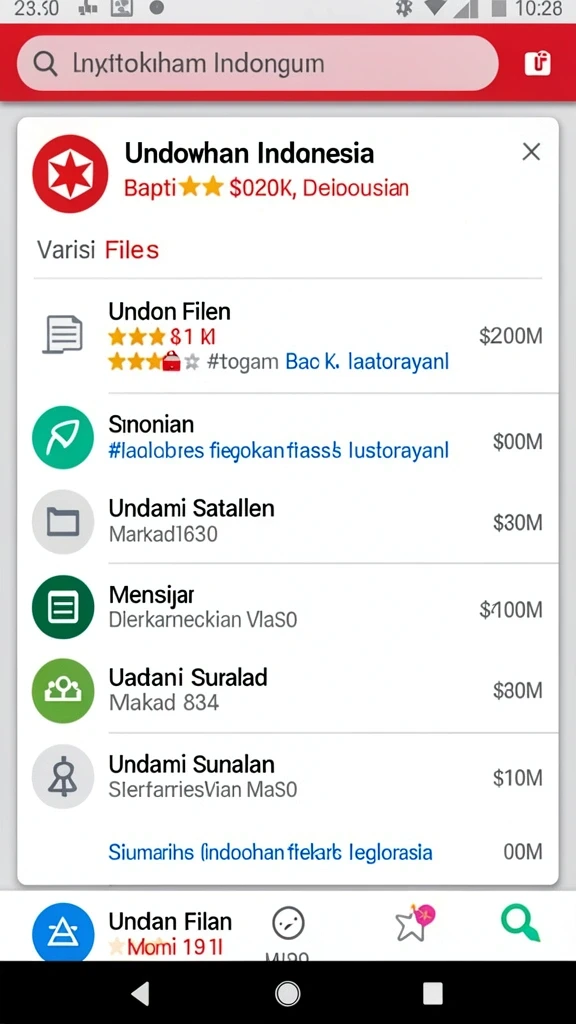Select the 'Makad 834' subtitle

[163, 703]
